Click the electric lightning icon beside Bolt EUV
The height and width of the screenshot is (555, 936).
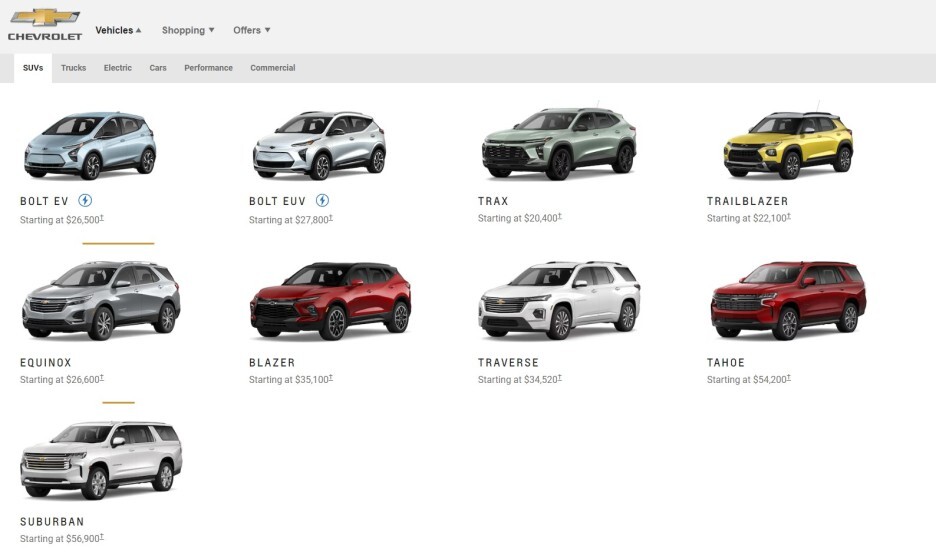click(322, 201)
